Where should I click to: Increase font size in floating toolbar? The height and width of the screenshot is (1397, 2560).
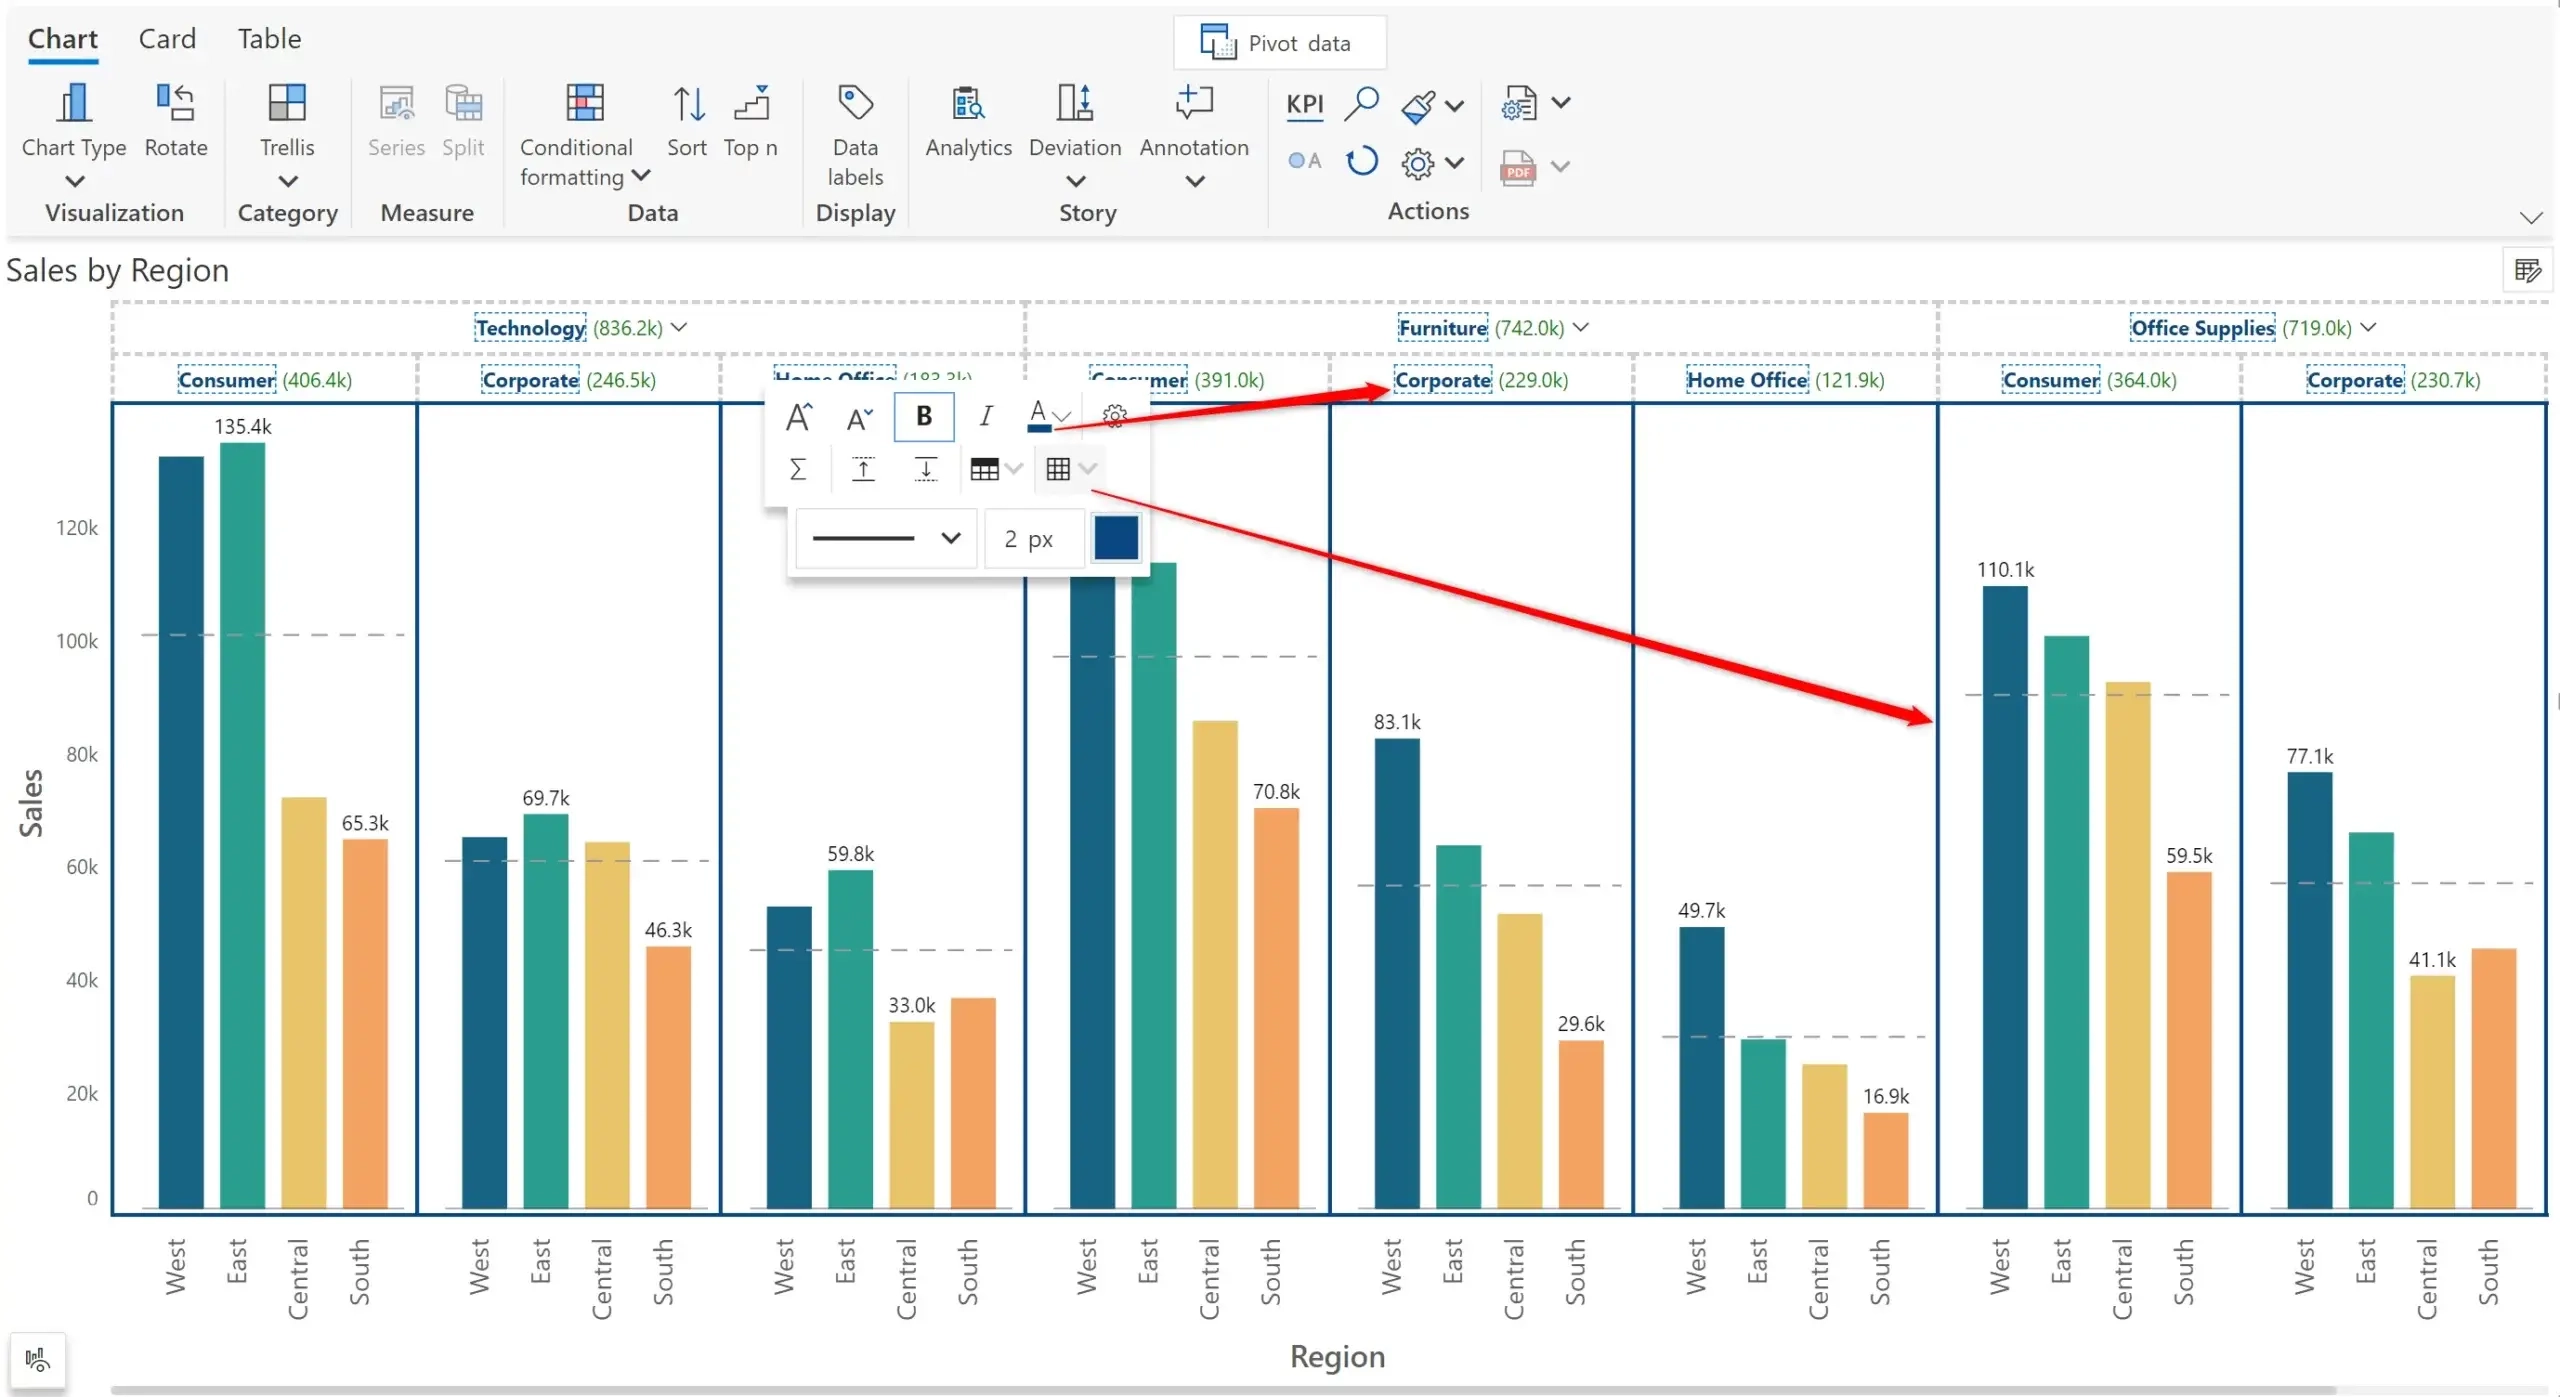[x=798, y=416]
